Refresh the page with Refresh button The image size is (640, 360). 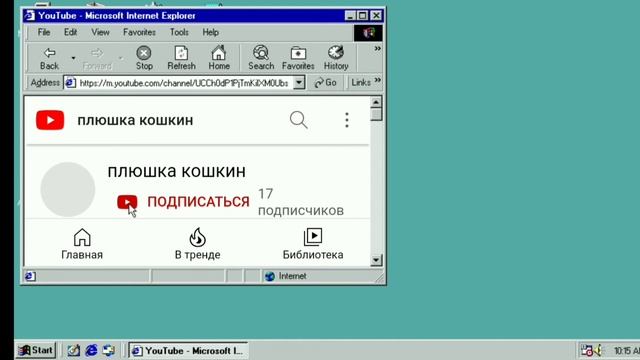[x=181, y=58]
